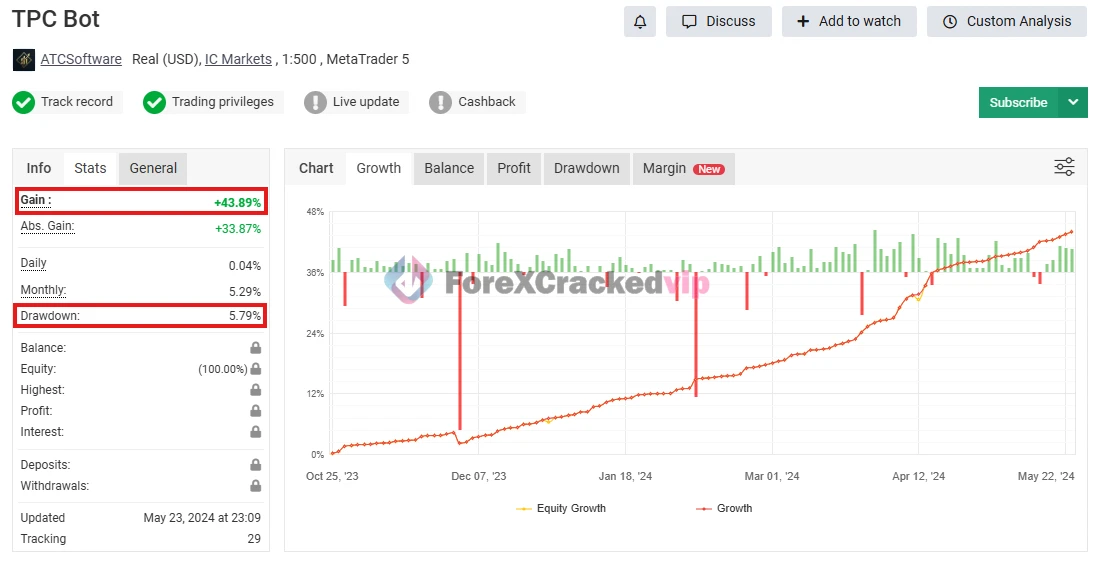Click the Track record badge label
This screenshot has width=1095, height=562.
point(77,102)
